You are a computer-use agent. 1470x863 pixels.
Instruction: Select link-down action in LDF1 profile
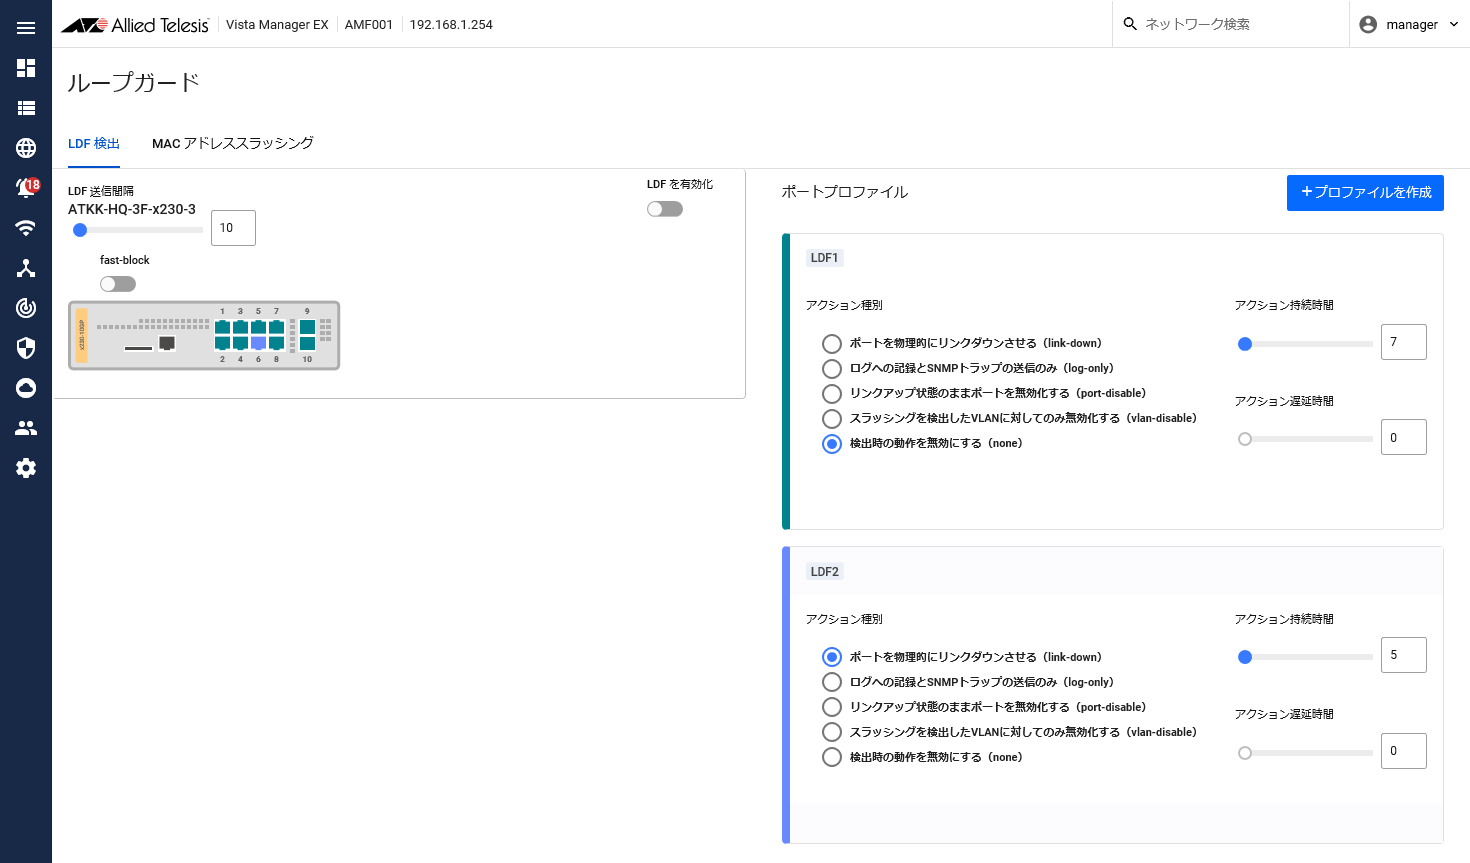pos(832,344)
